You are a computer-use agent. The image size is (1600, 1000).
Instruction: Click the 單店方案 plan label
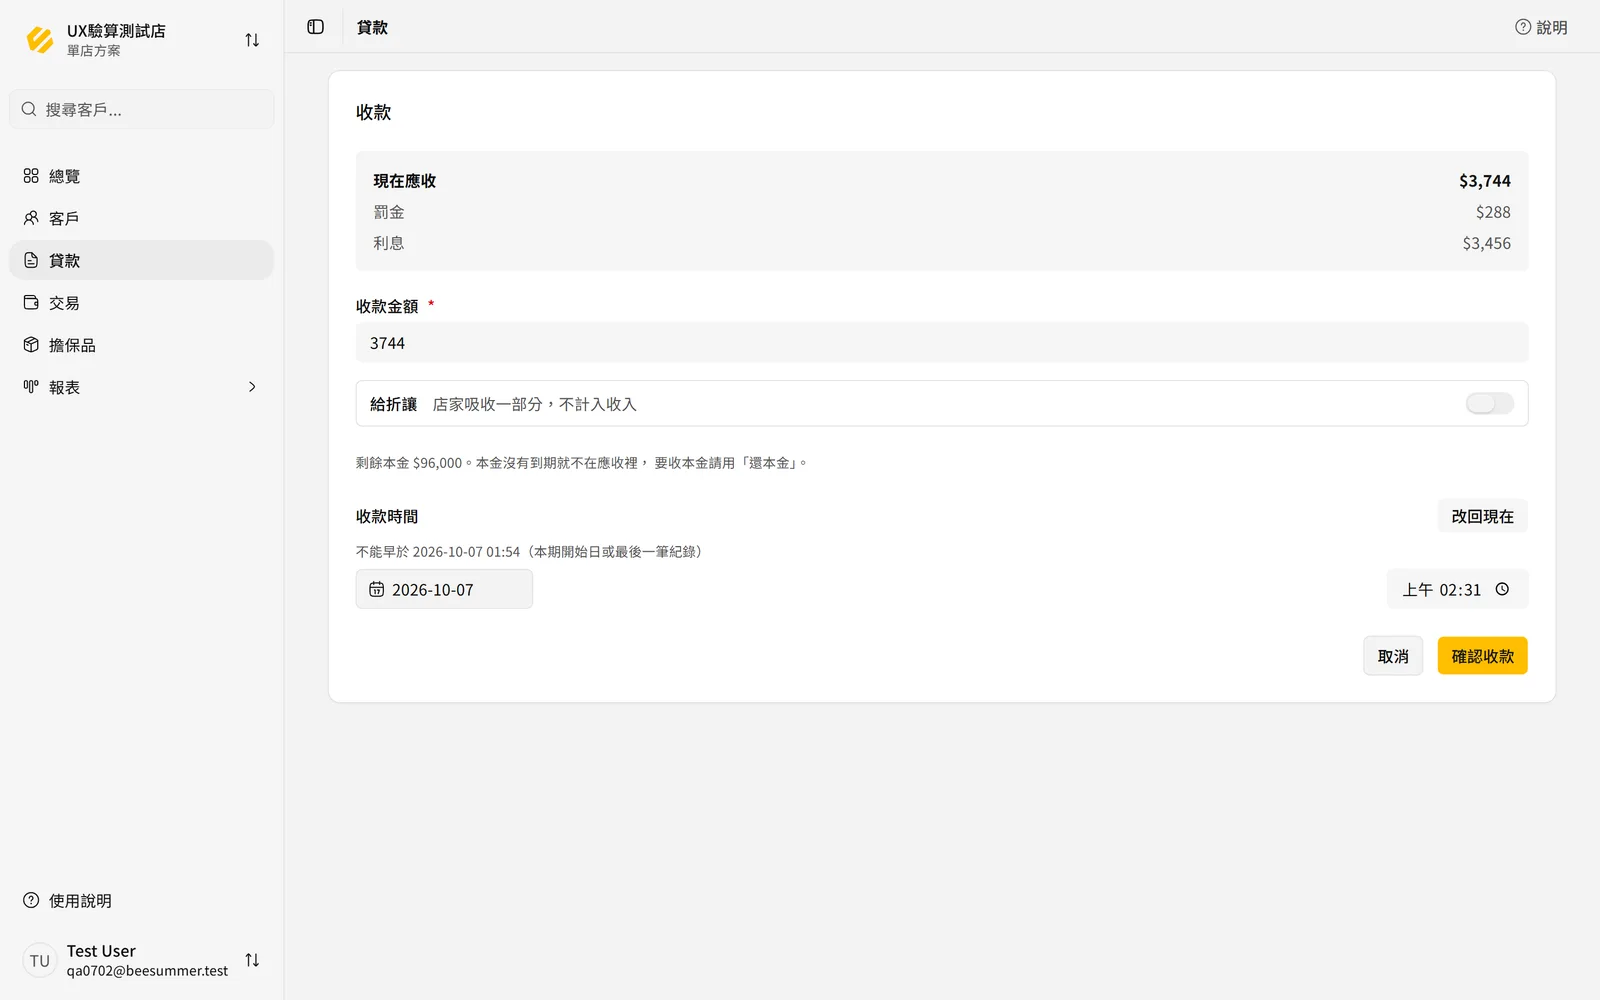(x=93, y=50)
